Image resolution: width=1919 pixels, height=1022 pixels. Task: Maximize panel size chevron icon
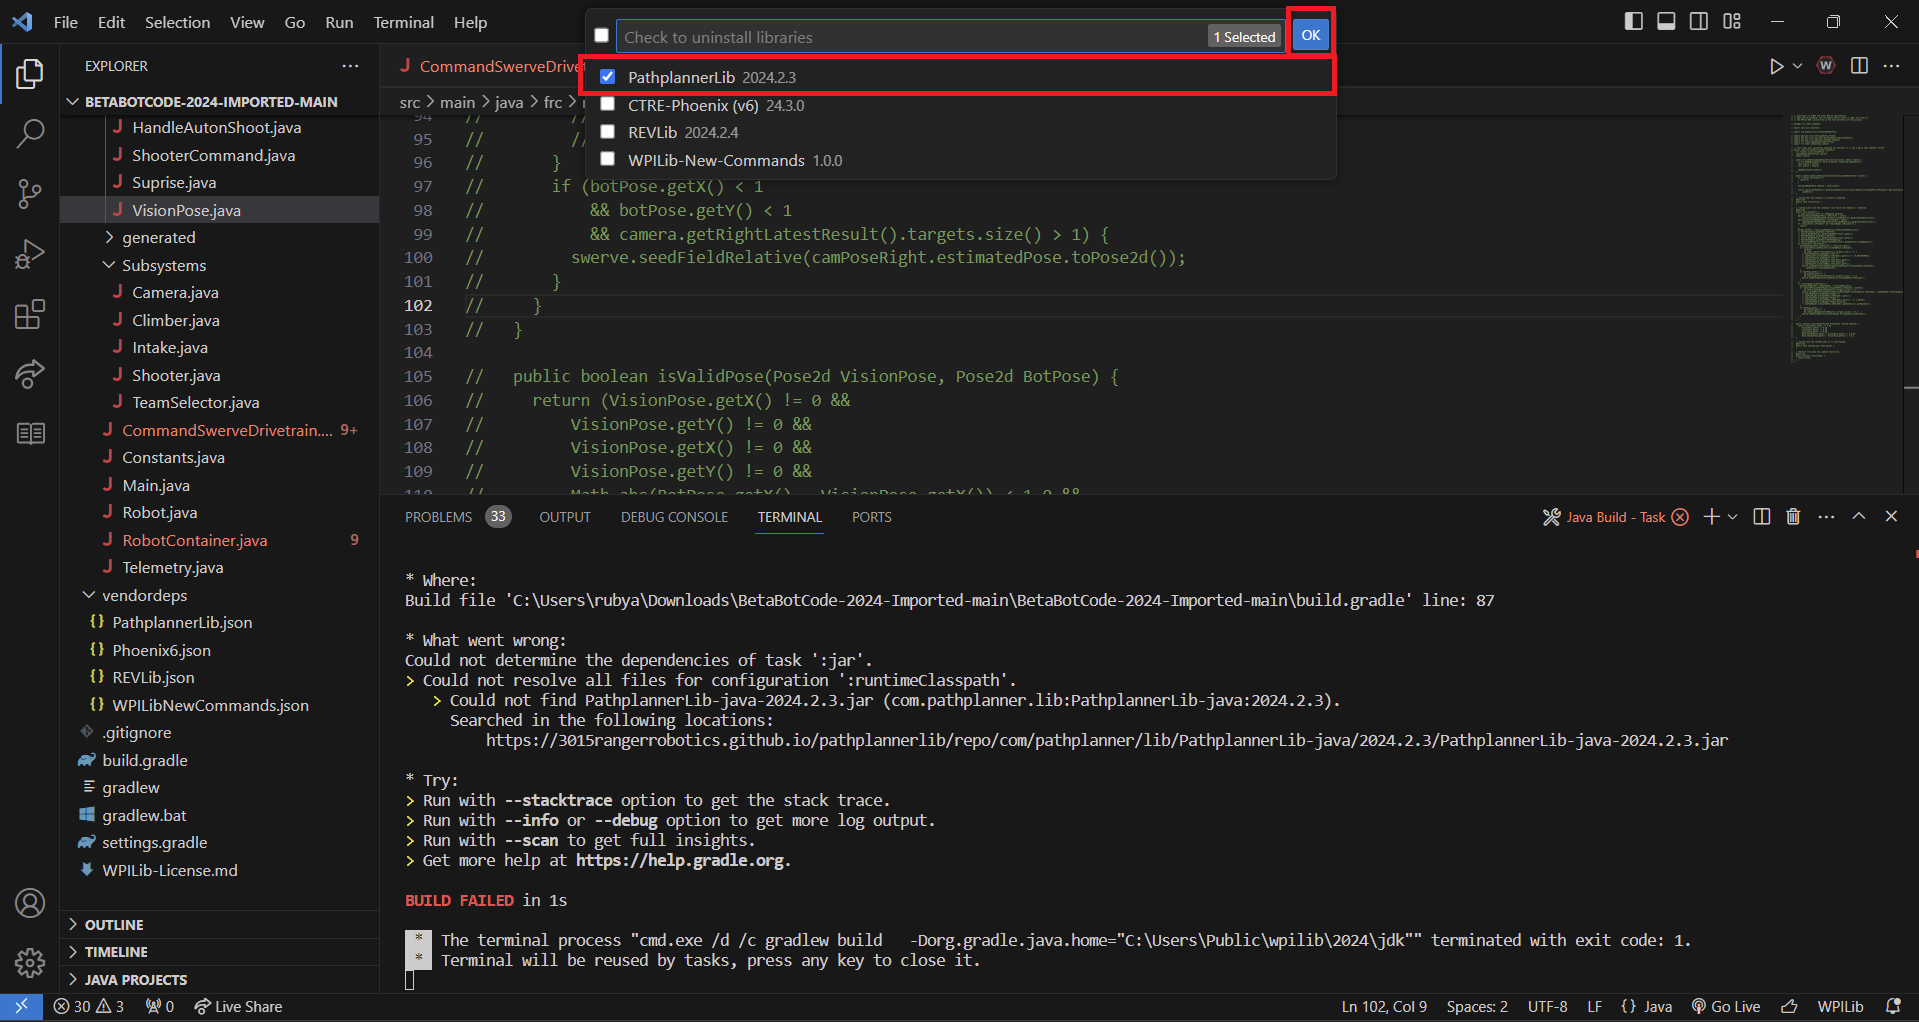click(1859, 517)
